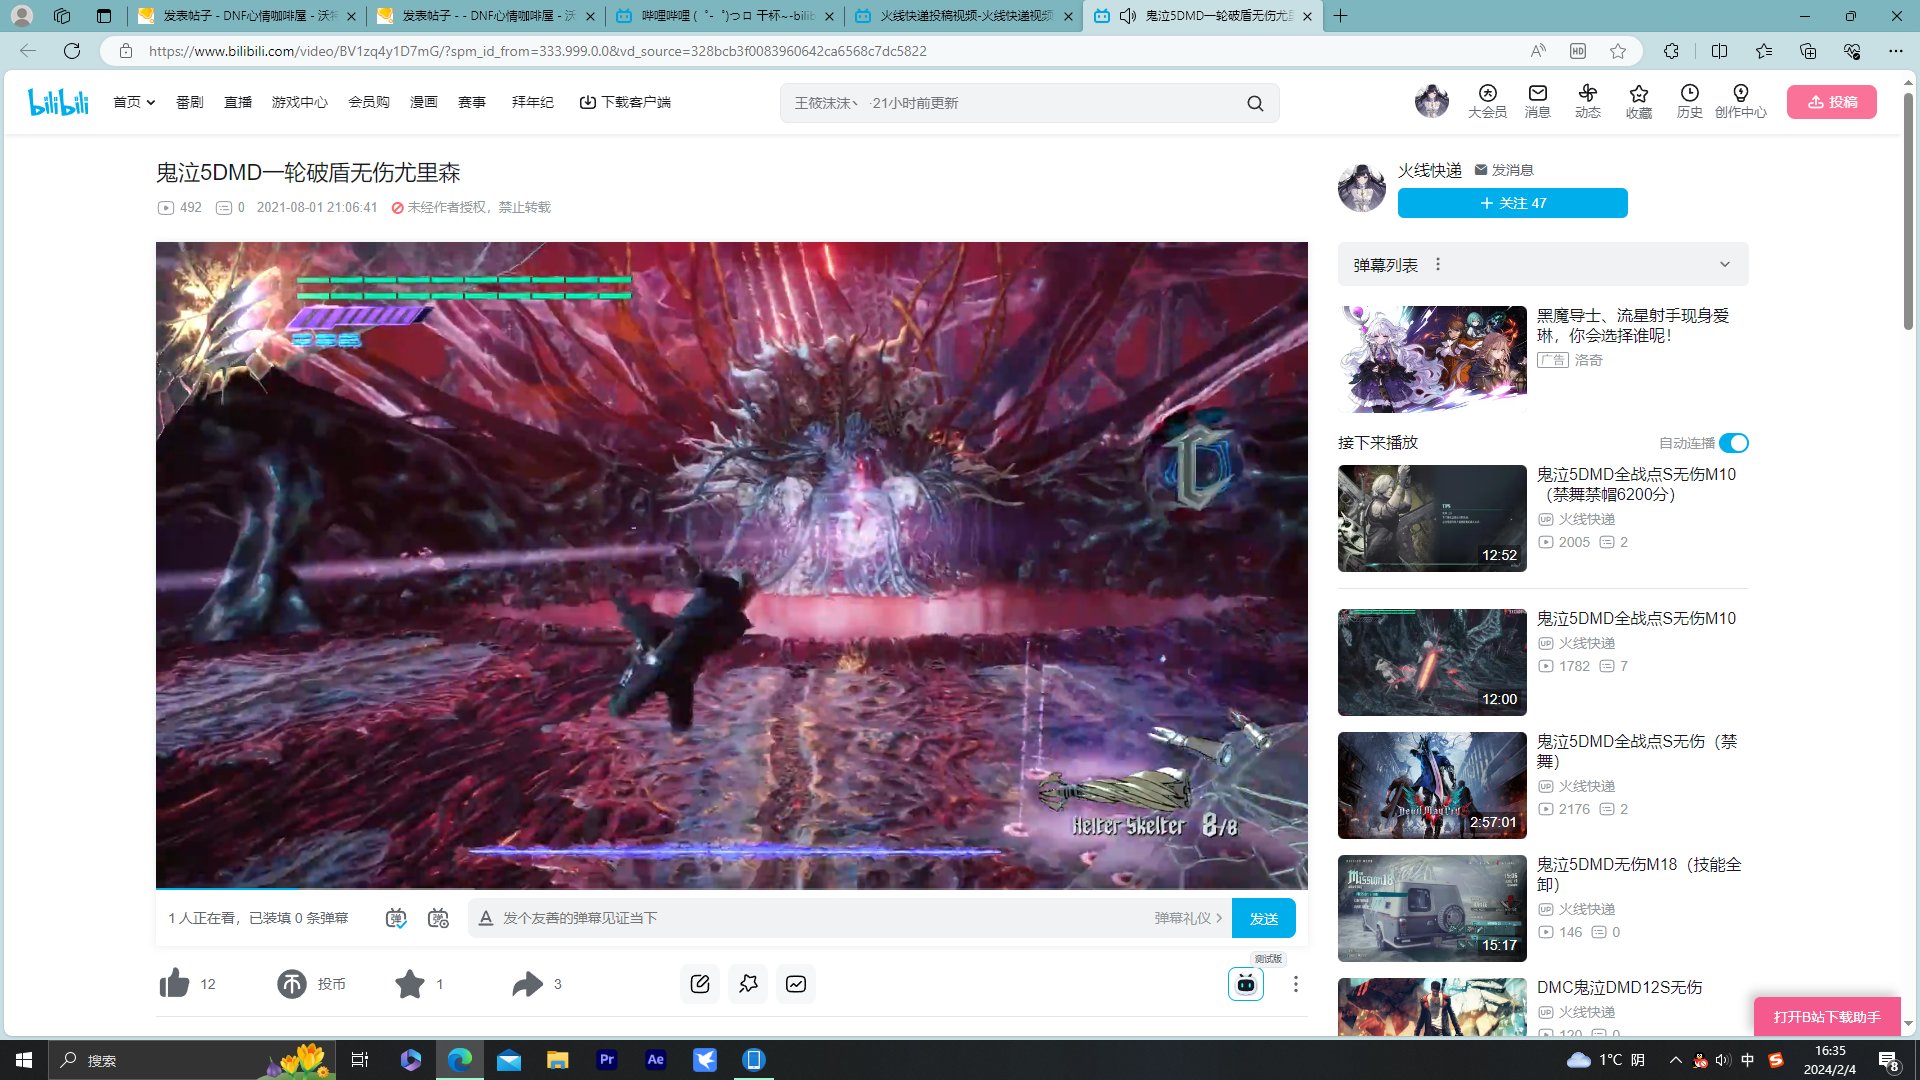Click the 下载客户端 link
Image resolution: width=1920 pixels, height=1080 pixels.
point(625,102)
